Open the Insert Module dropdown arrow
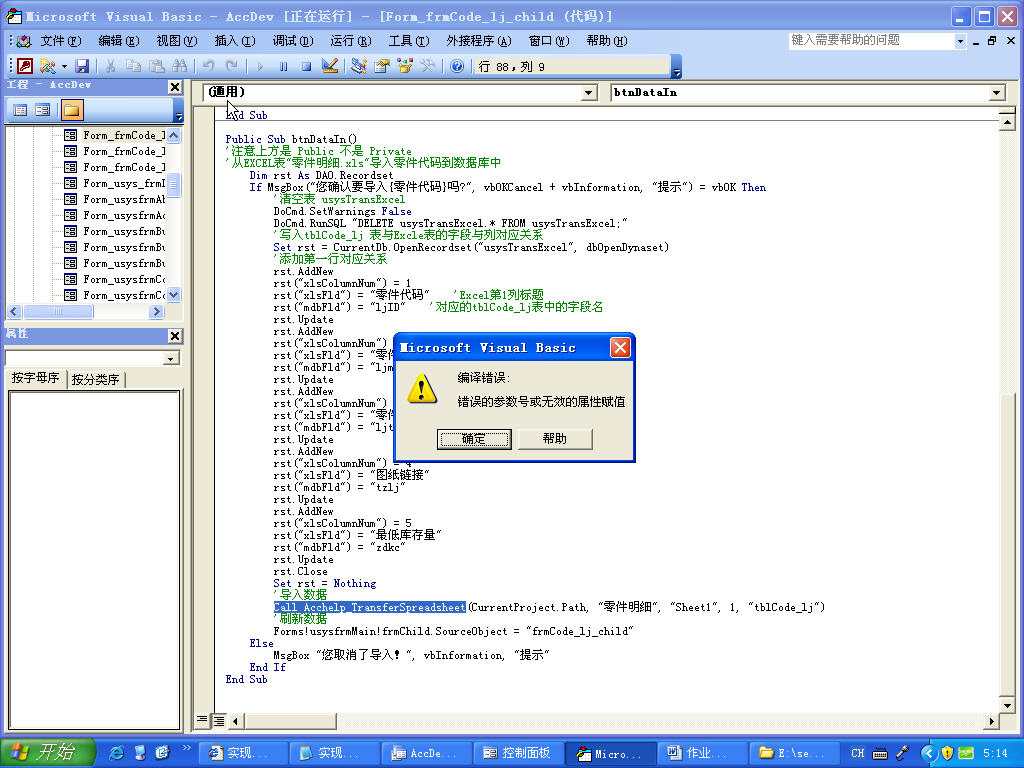 [x=64, y=66]
